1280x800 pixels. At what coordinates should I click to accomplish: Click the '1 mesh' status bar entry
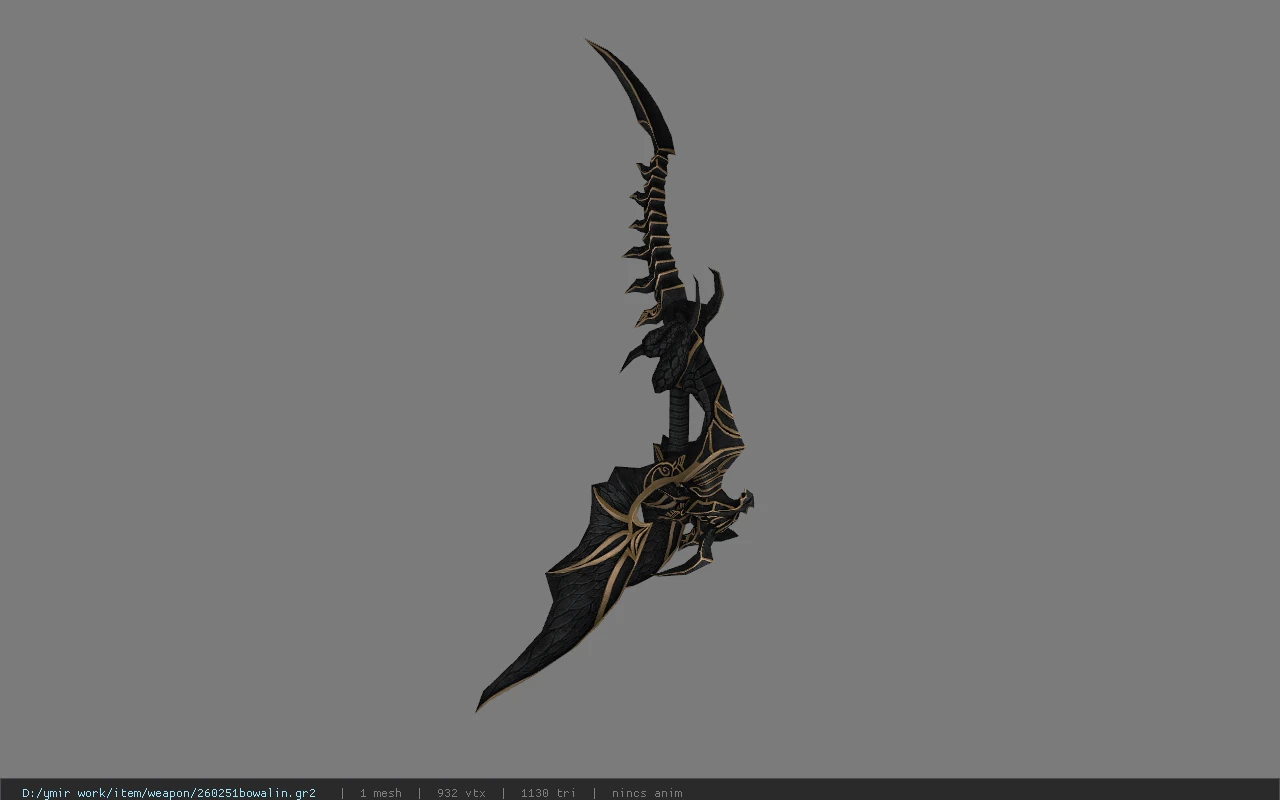381,793
